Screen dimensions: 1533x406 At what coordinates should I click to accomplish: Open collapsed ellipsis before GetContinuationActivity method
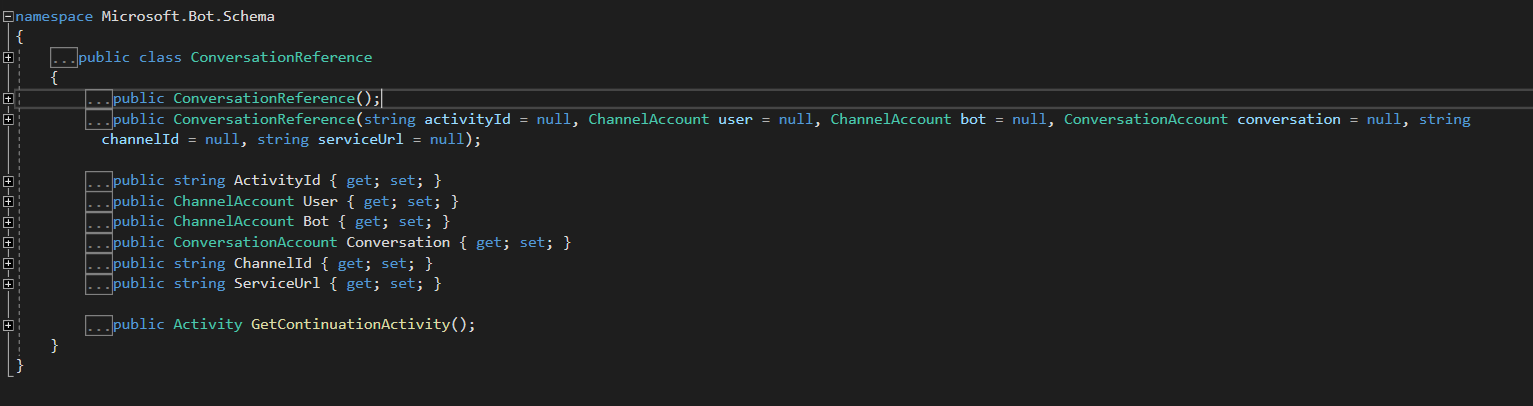tap(99, 325)
